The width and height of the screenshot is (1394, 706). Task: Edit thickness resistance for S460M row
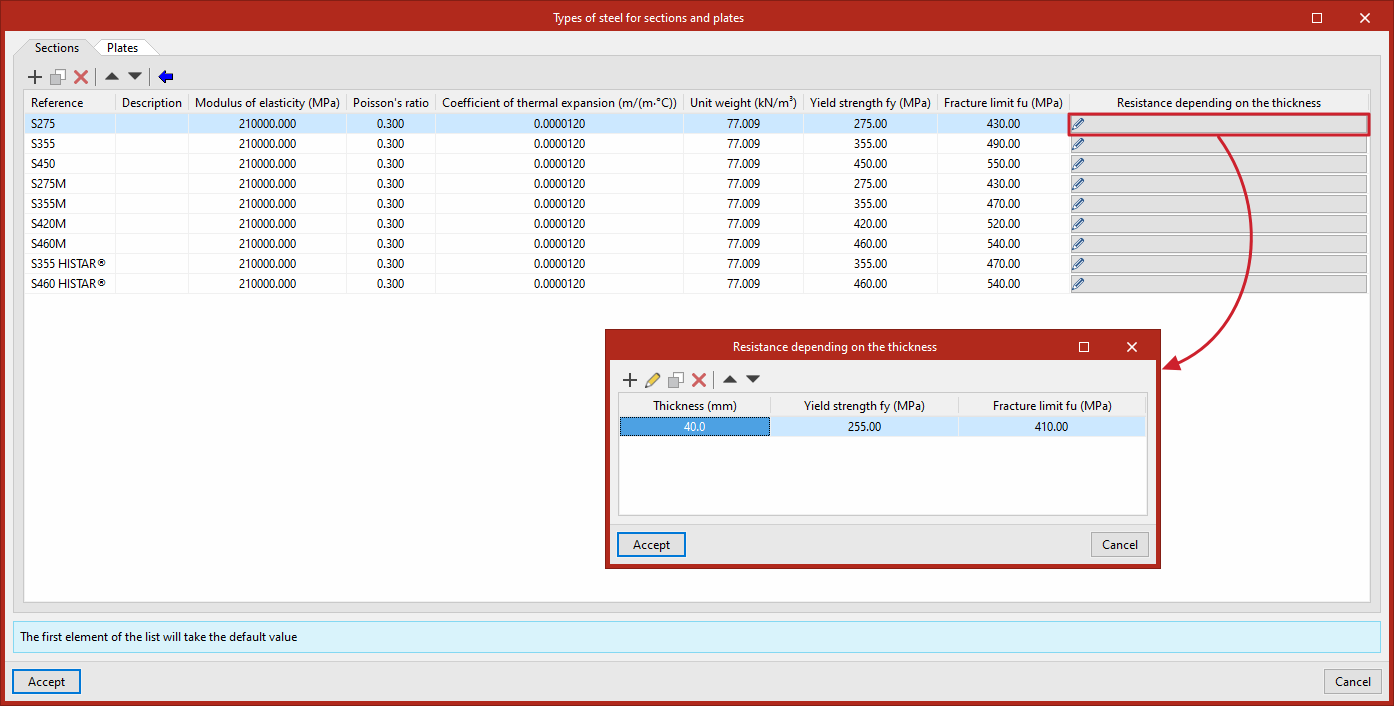click(x=1218, y=244)
